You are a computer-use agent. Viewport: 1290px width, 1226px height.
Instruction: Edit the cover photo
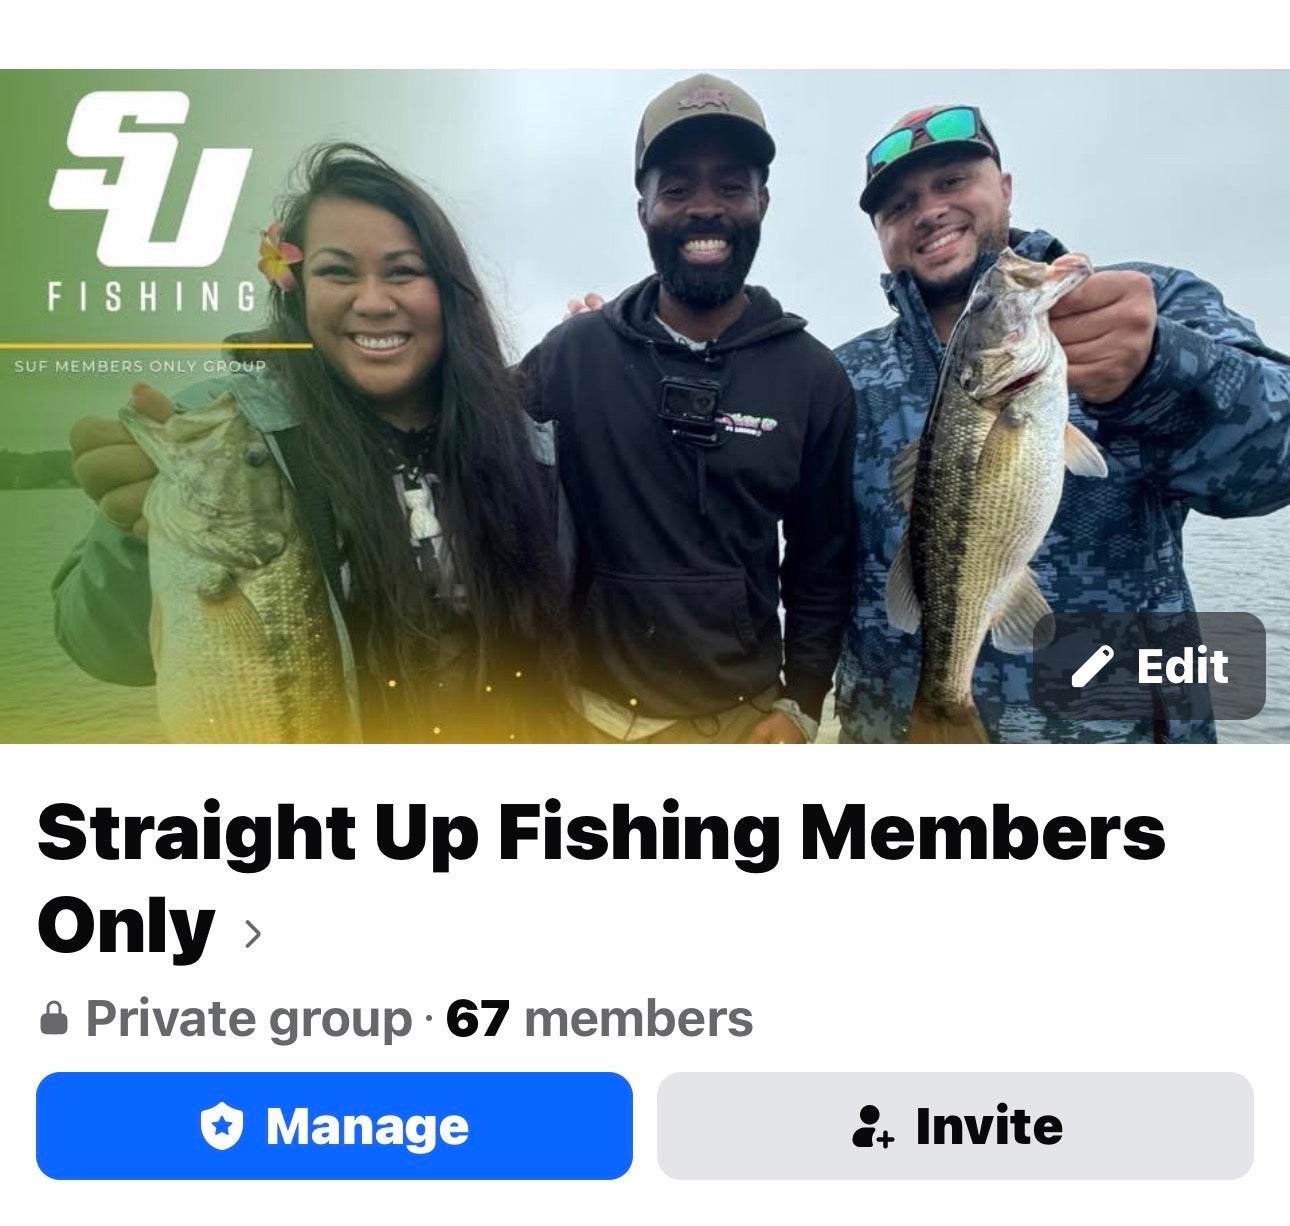1149,666
